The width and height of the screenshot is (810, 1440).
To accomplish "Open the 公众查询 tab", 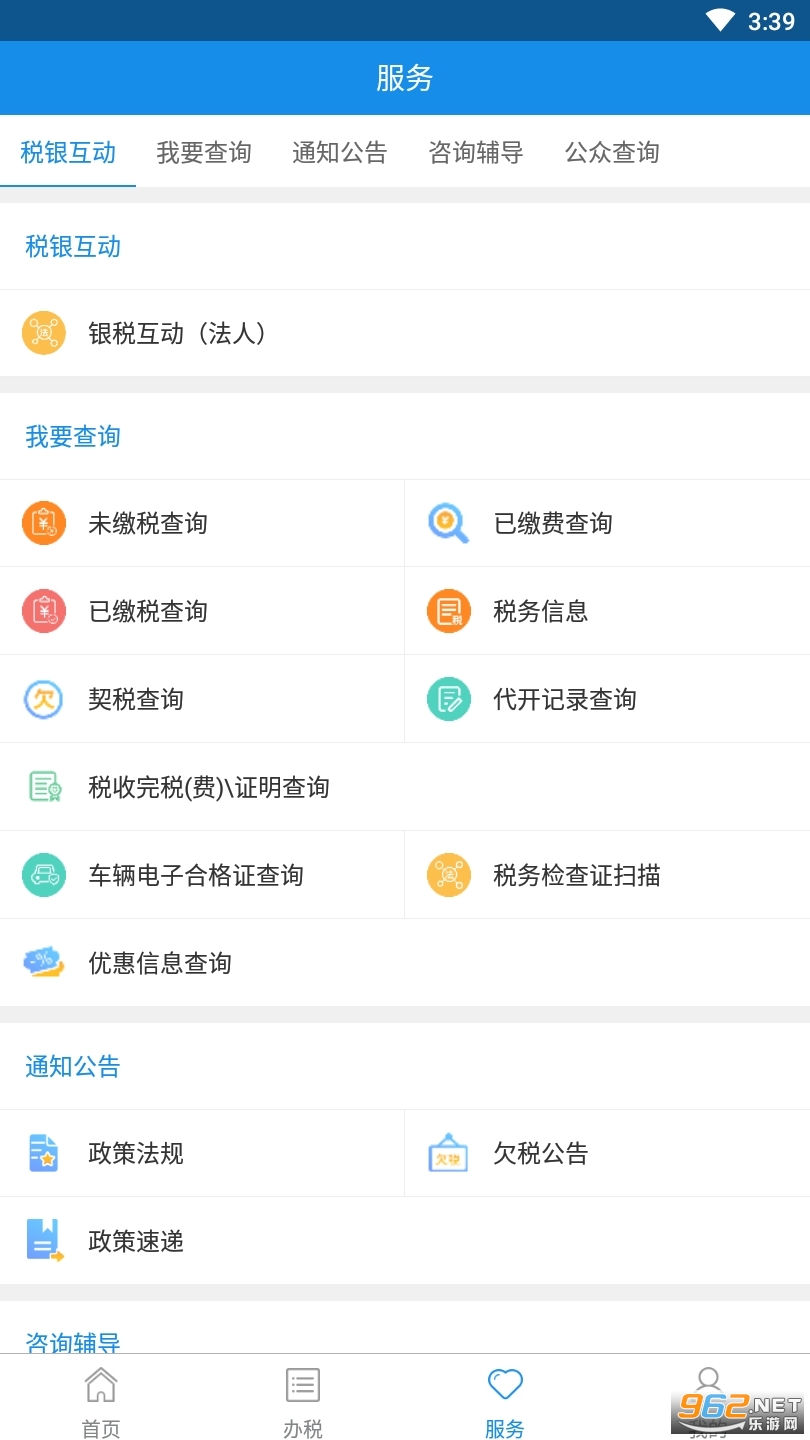I will pos(612,152).
